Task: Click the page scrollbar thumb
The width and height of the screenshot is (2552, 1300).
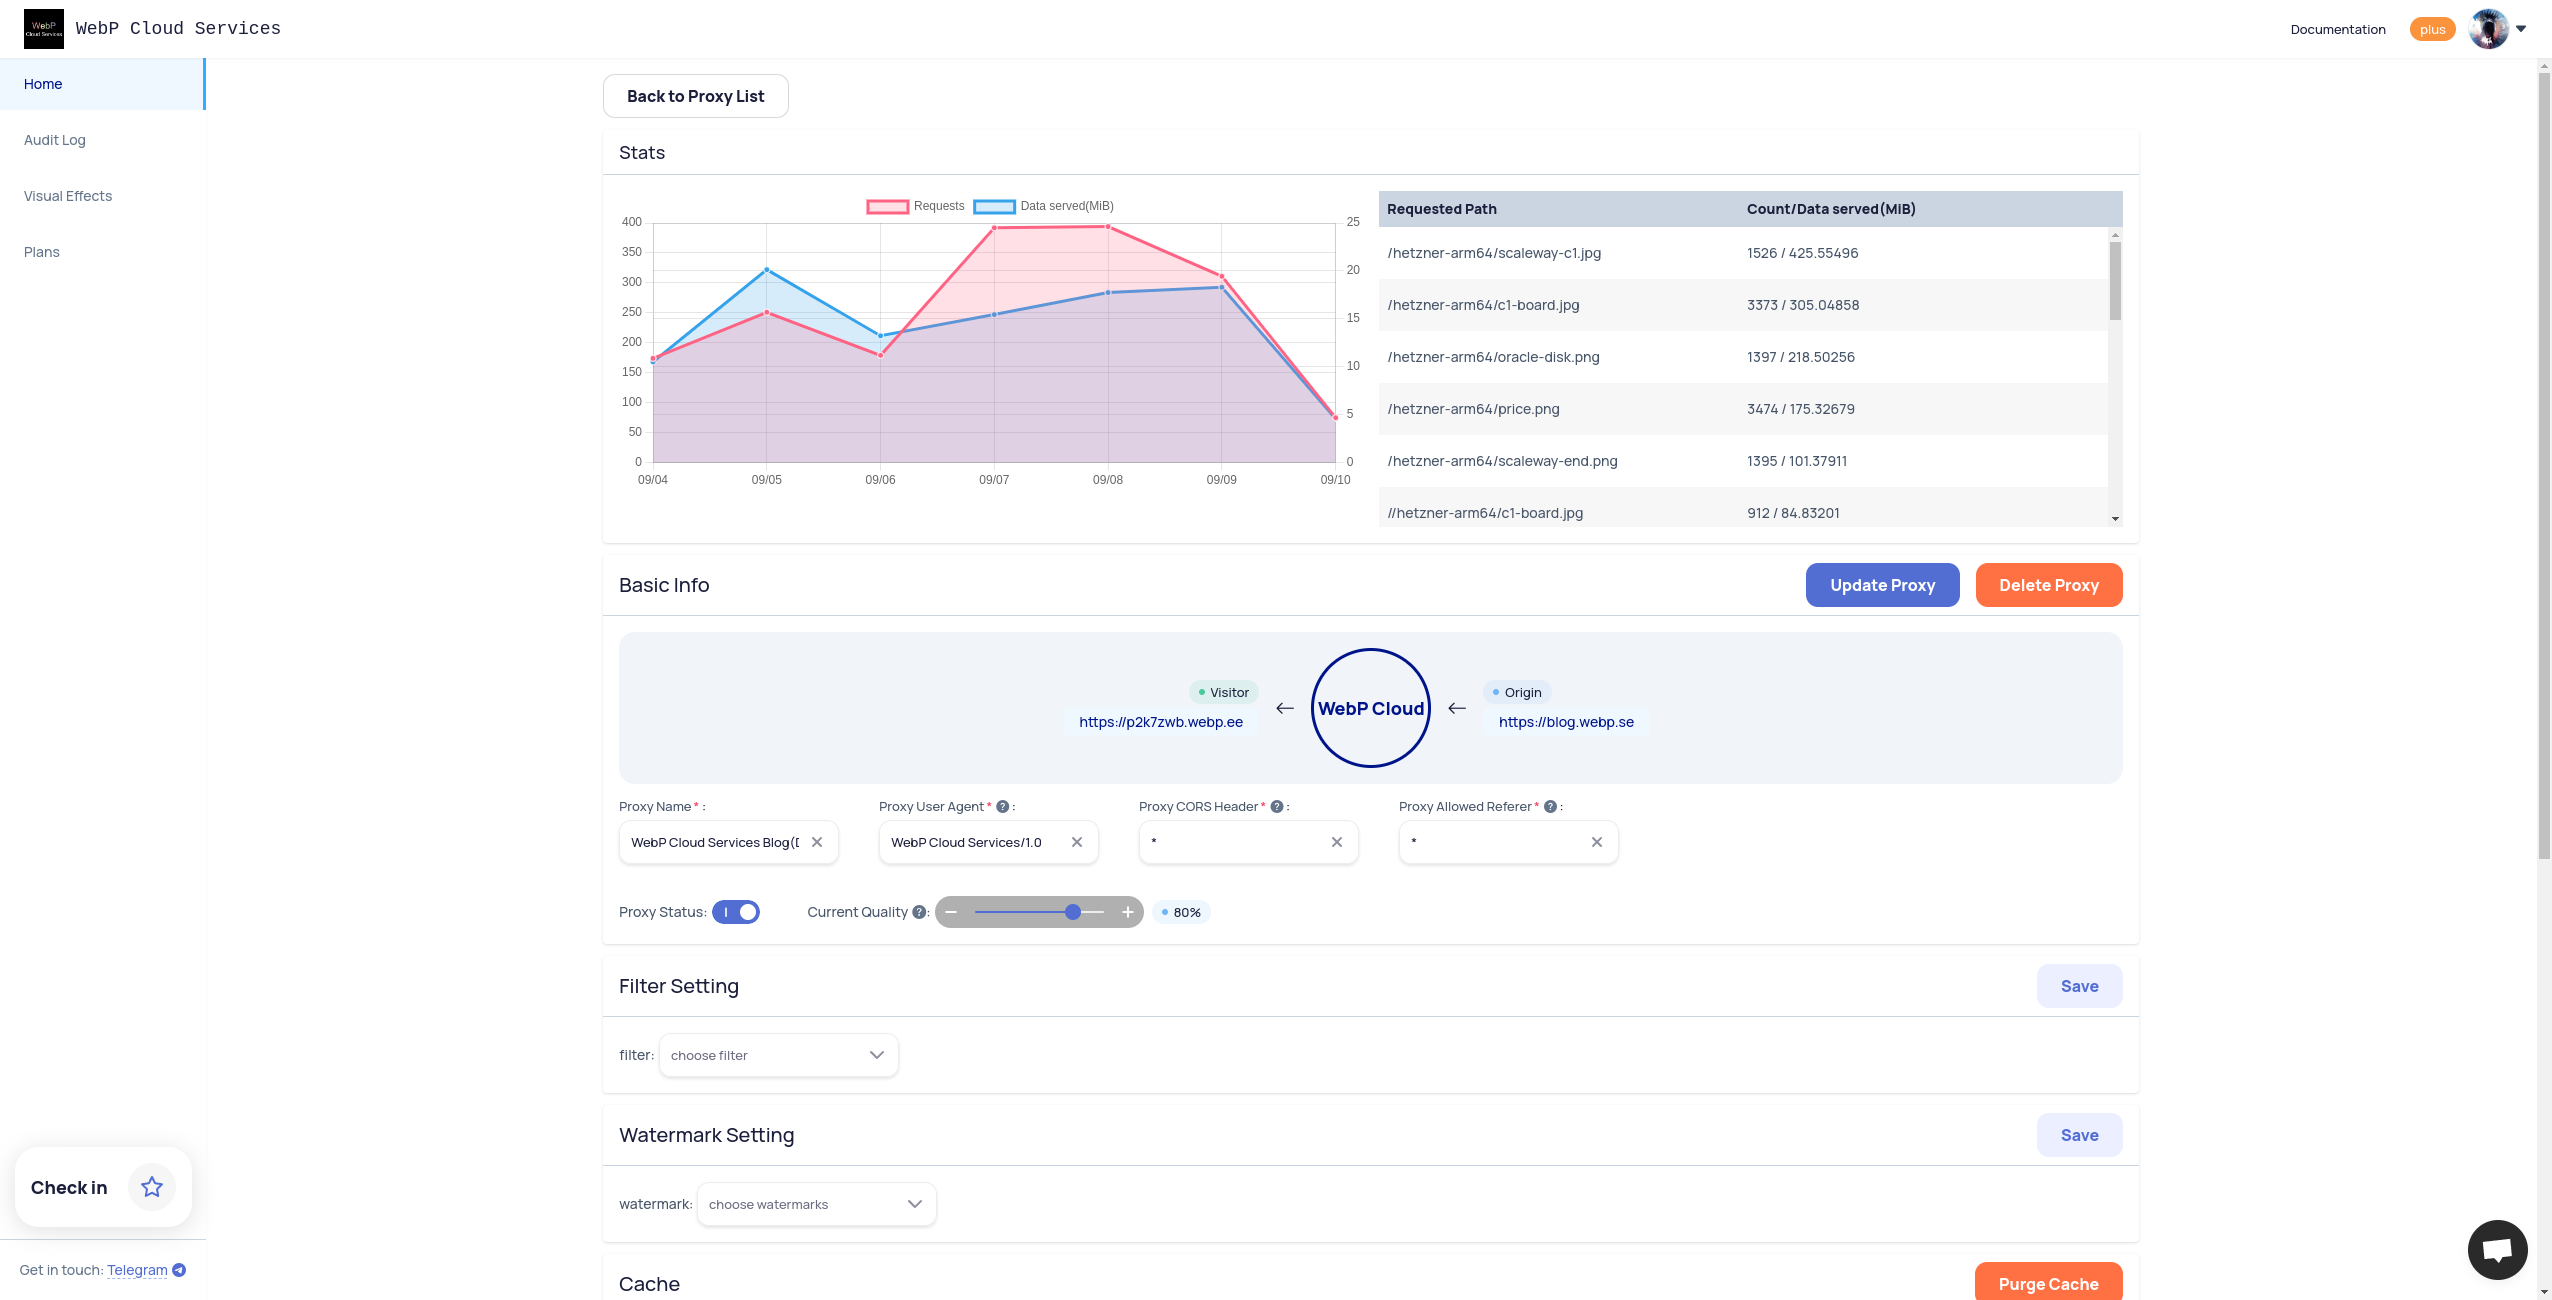Action: [2544, 465]
